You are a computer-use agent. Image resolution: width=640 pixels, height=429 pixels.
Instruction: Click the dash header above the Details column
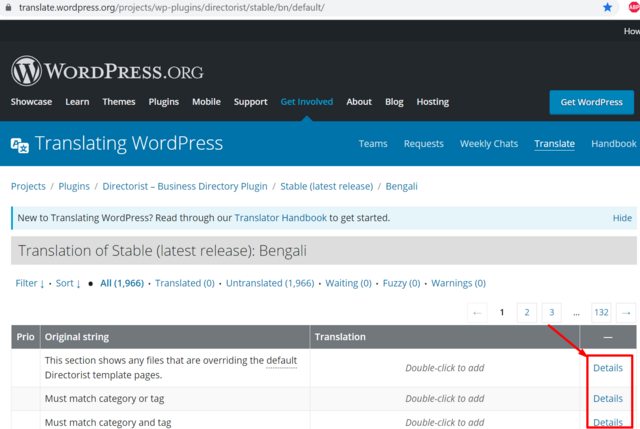[x=608, y=337]
